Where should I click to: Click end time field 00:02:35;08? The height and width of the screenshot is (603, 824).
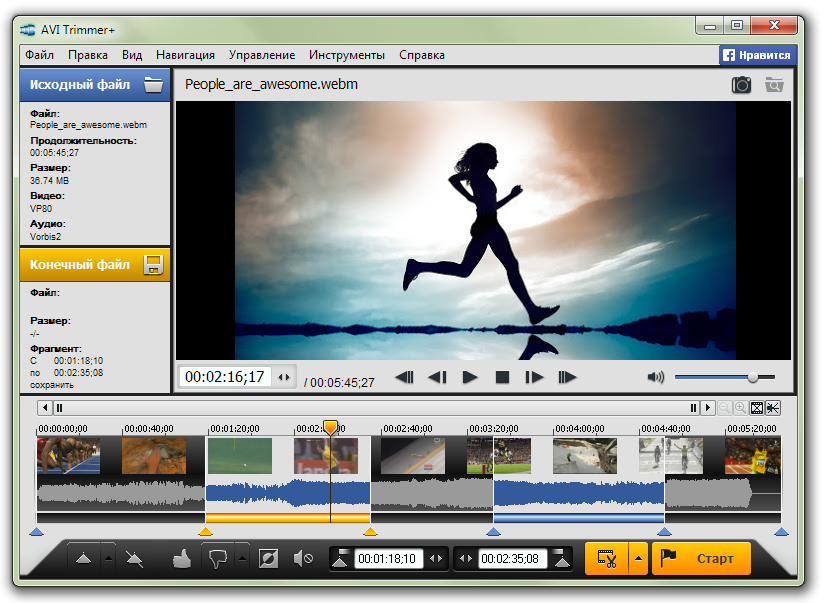click(x=511, y=558)
